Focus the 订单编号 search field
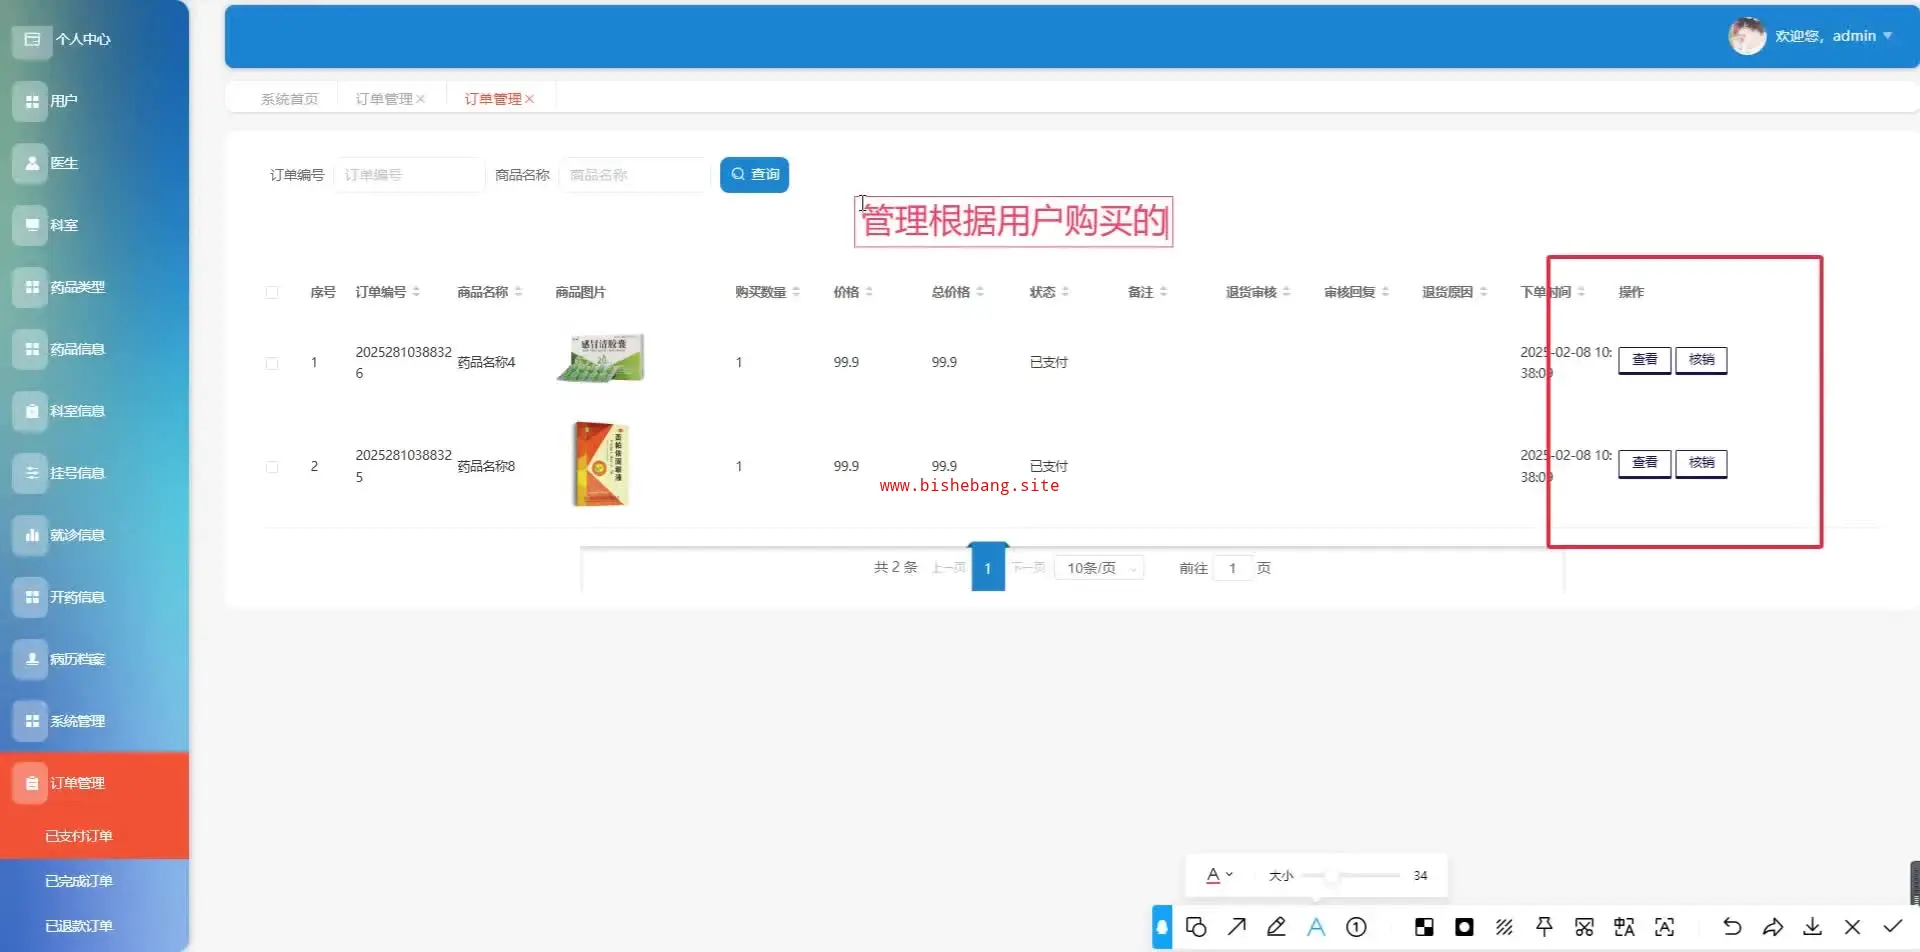 [x=409, y=175]
